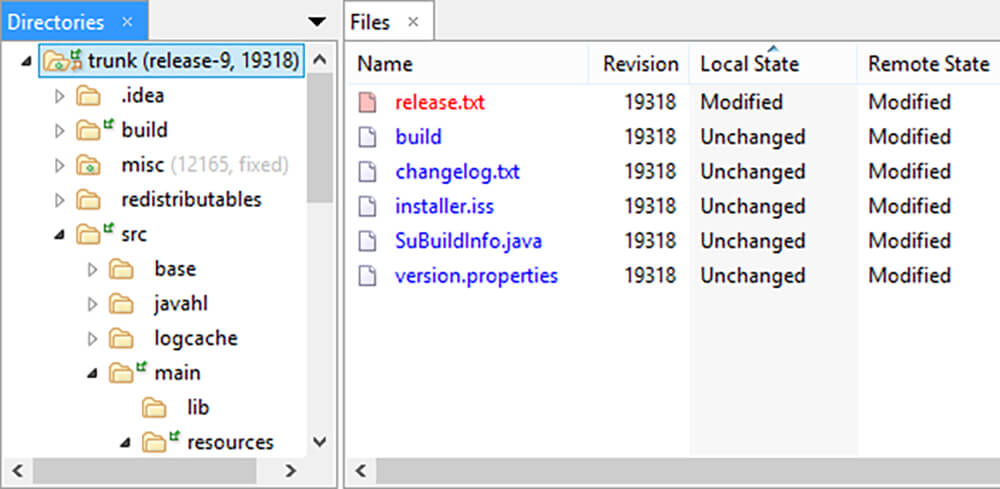The height and width of the screenshot is (489, 1000).
Task: Click Unchanged local state of changelog.txt
Action: pyautogui.click(x=753, y=172)
